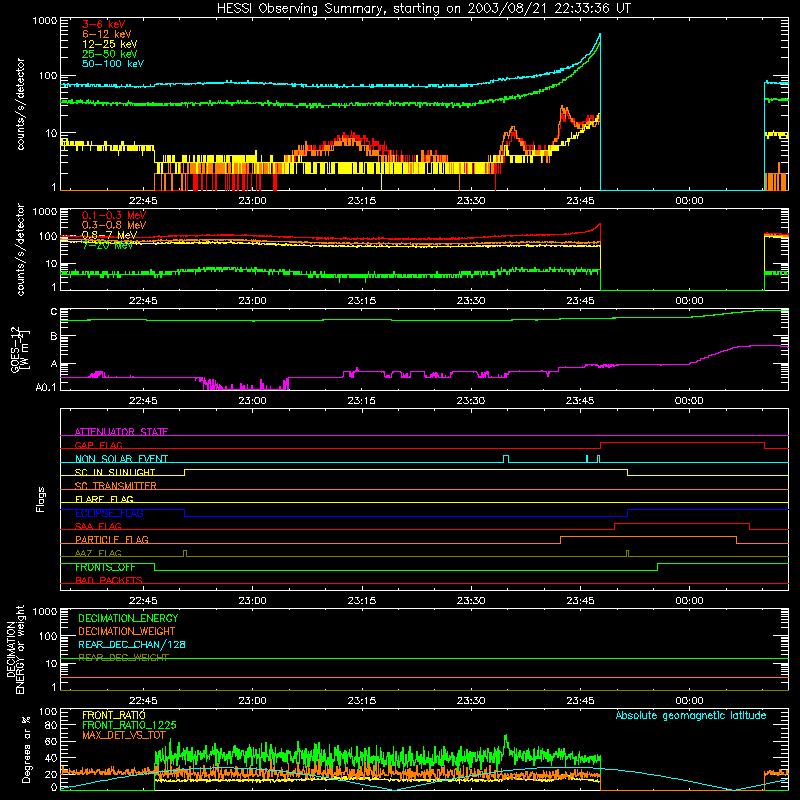Screen dimensions: 800x800
Task: Select the 7-20 MeV legend label
Action: tap(107, 245)
